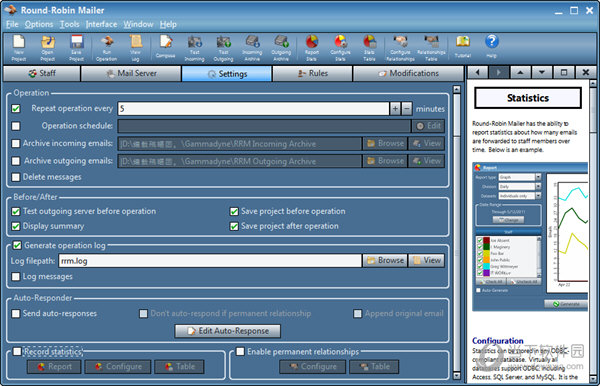Decrease repeat minutes with minus button
Viewport: 600px width, 386px height.
pyautogui.click(x=407, y=109)
